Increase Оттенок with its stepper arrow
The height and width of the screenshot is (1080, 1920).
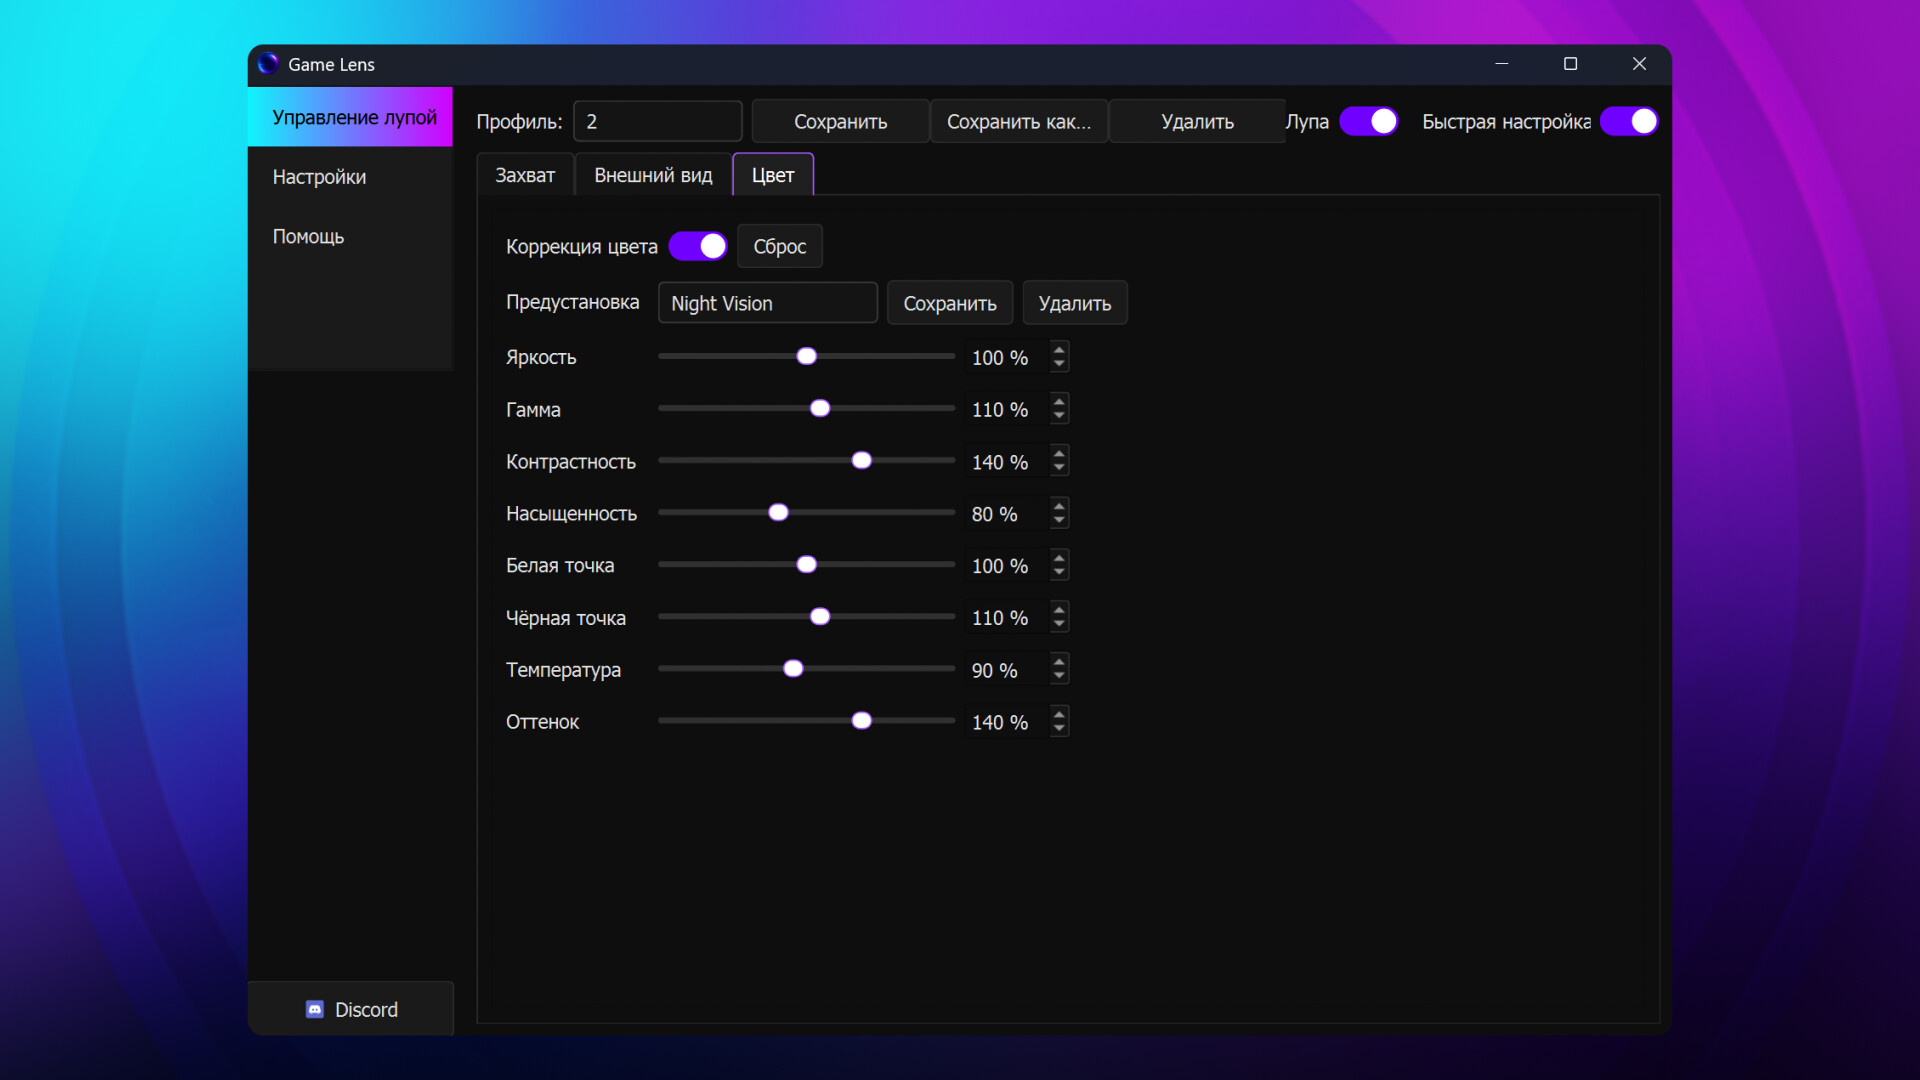(1059, 715)
